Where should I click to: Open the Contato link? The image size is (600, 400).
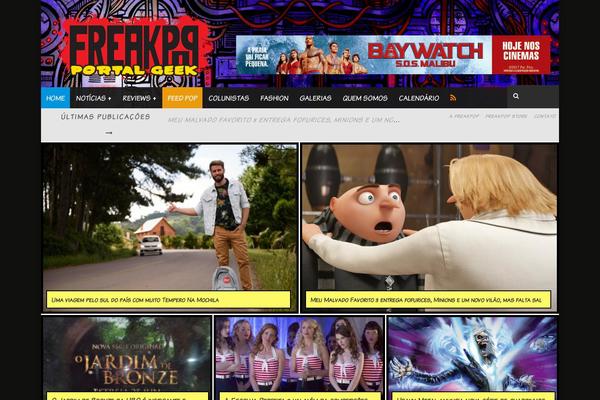(x=545, y=116)
